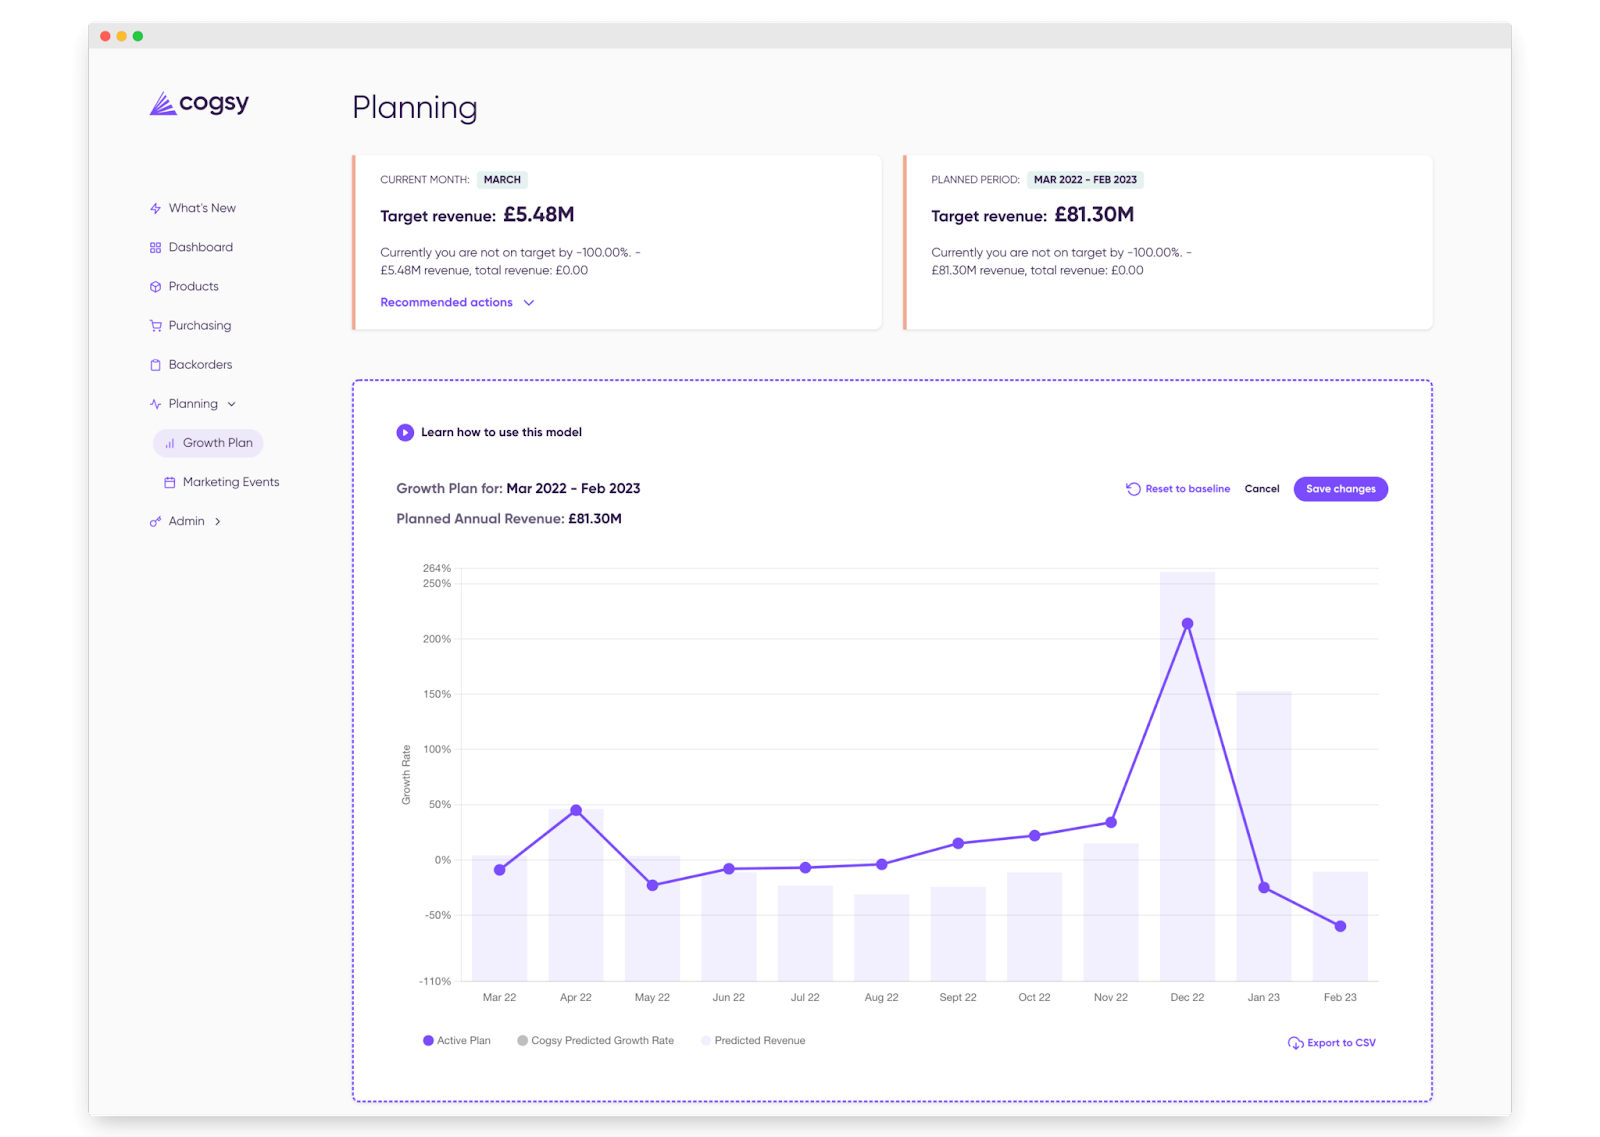Click the Export to CSV cloud icon

[x=1295, y=1043]
